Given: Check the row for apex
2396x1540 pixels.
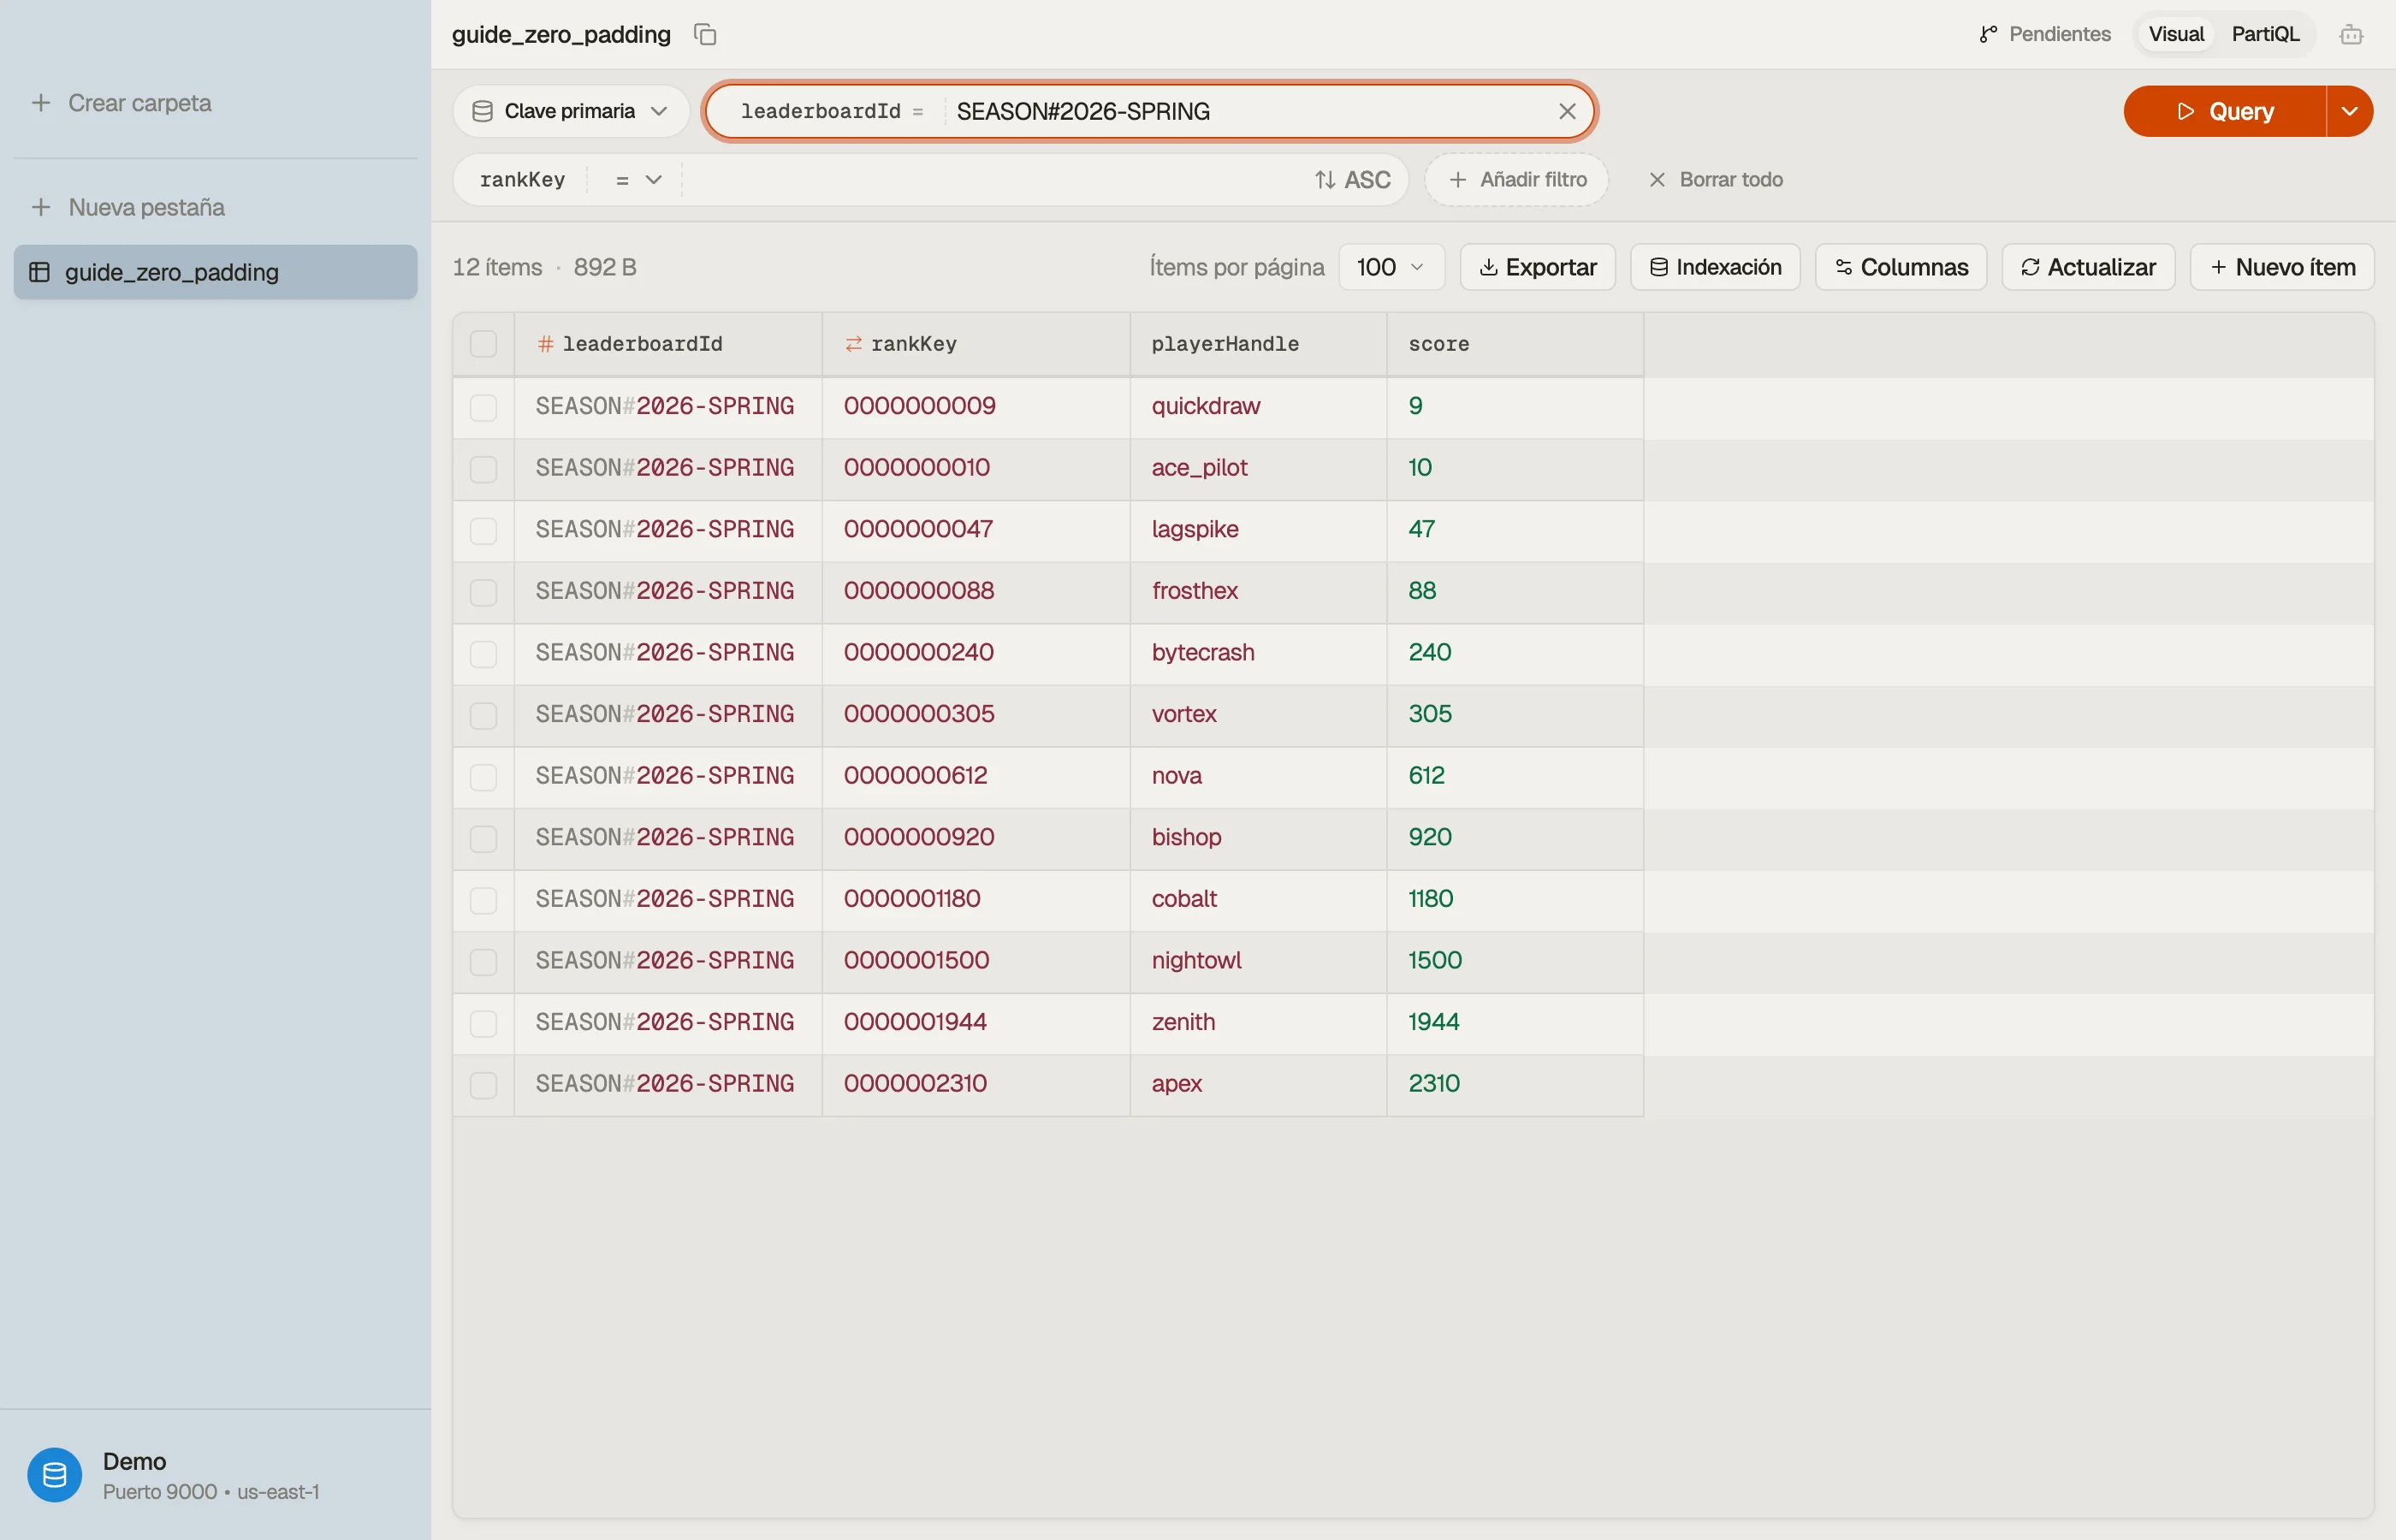Looking at the screenshot, I should (483, 1085).
